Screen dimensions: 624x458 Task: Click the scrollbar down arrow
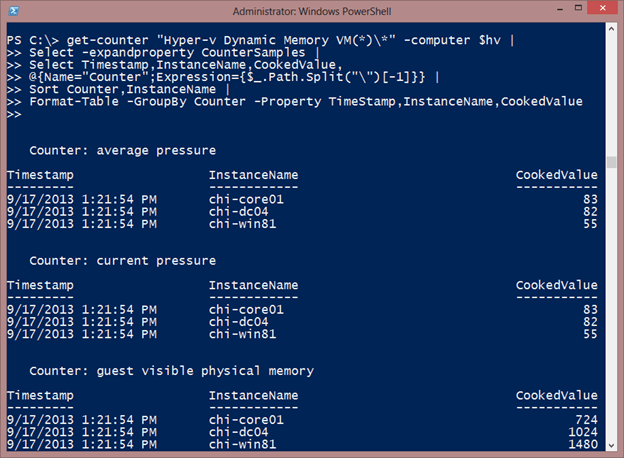tap(611, 445)
